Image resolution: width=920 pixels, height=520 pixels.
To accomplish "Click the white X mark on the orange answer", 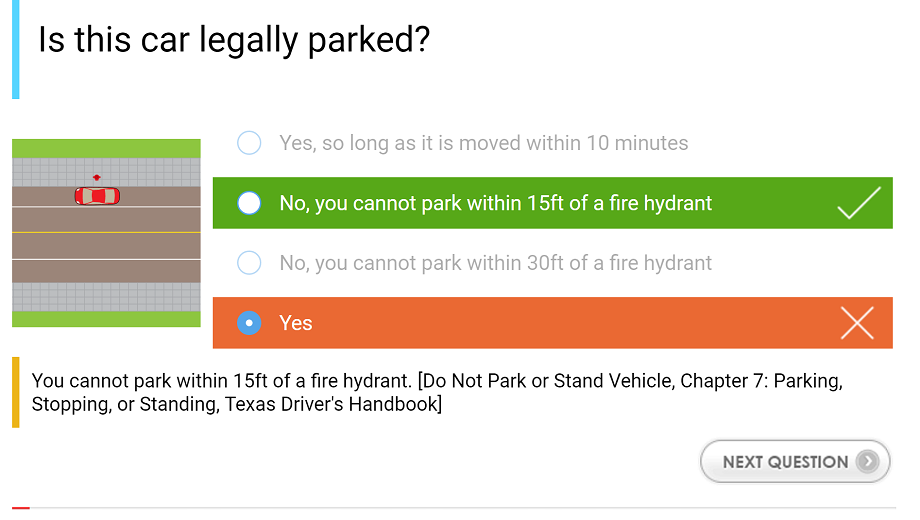I will (857, 323).
